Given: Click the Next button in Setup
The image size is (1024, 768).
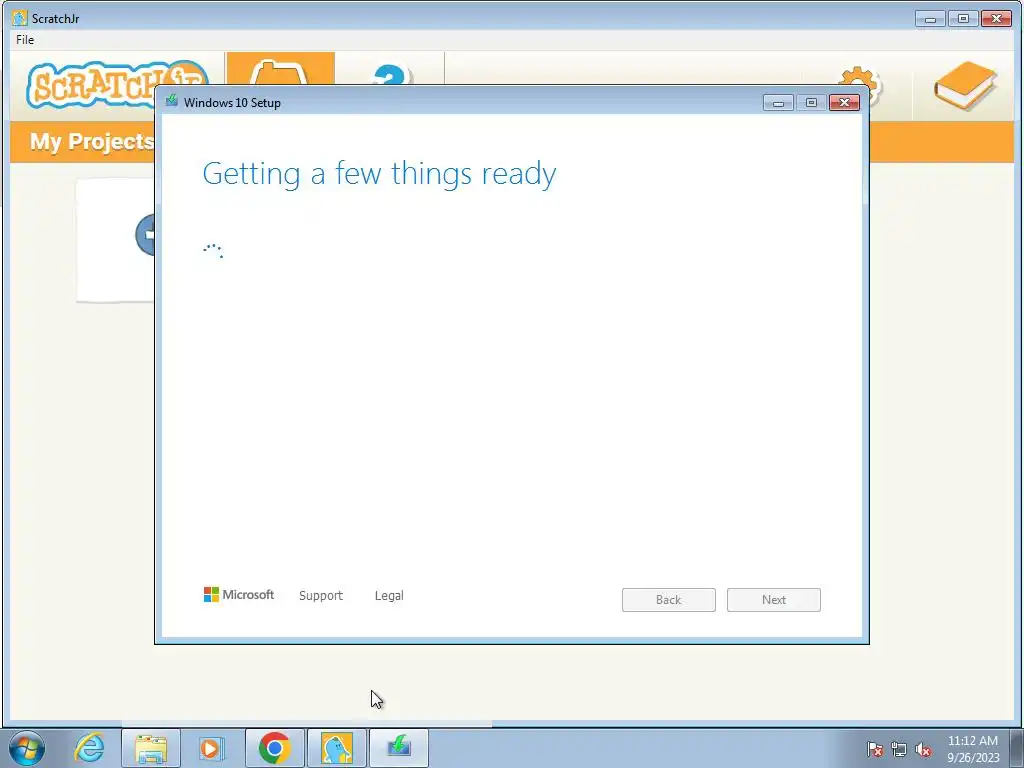Looking at the screenshot, I should (x=774, y=600).
